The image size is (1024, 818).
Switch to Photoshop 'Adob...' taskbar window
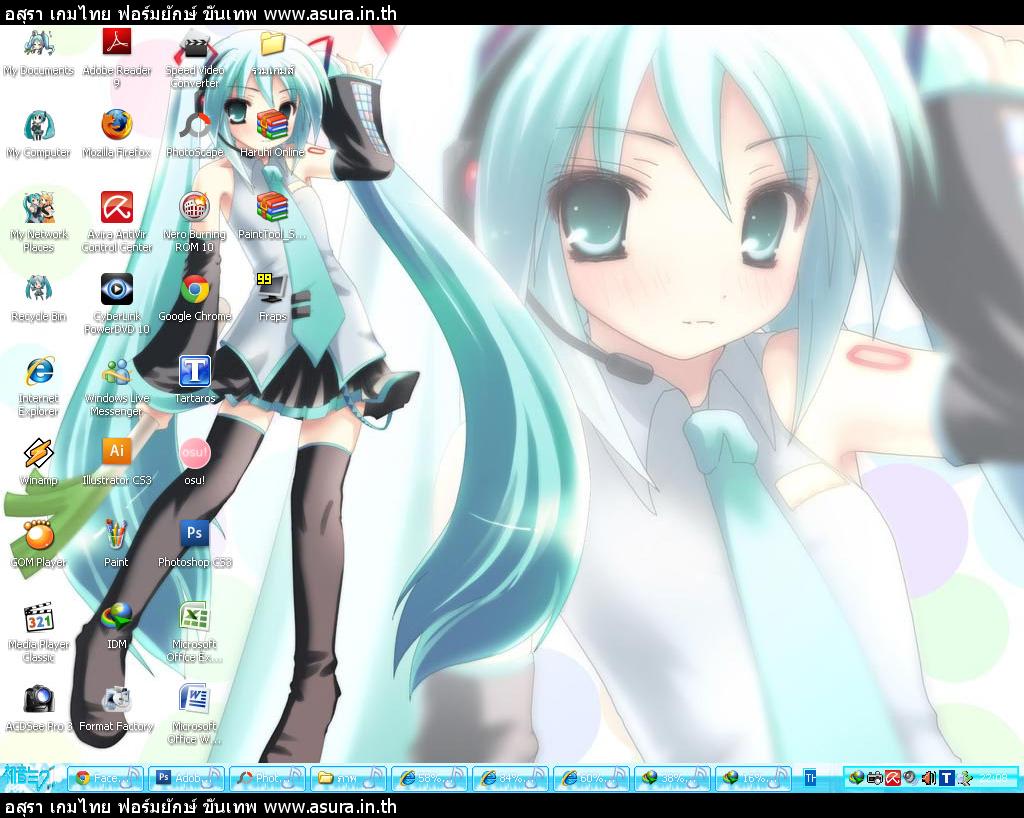[x=187, y=778]
